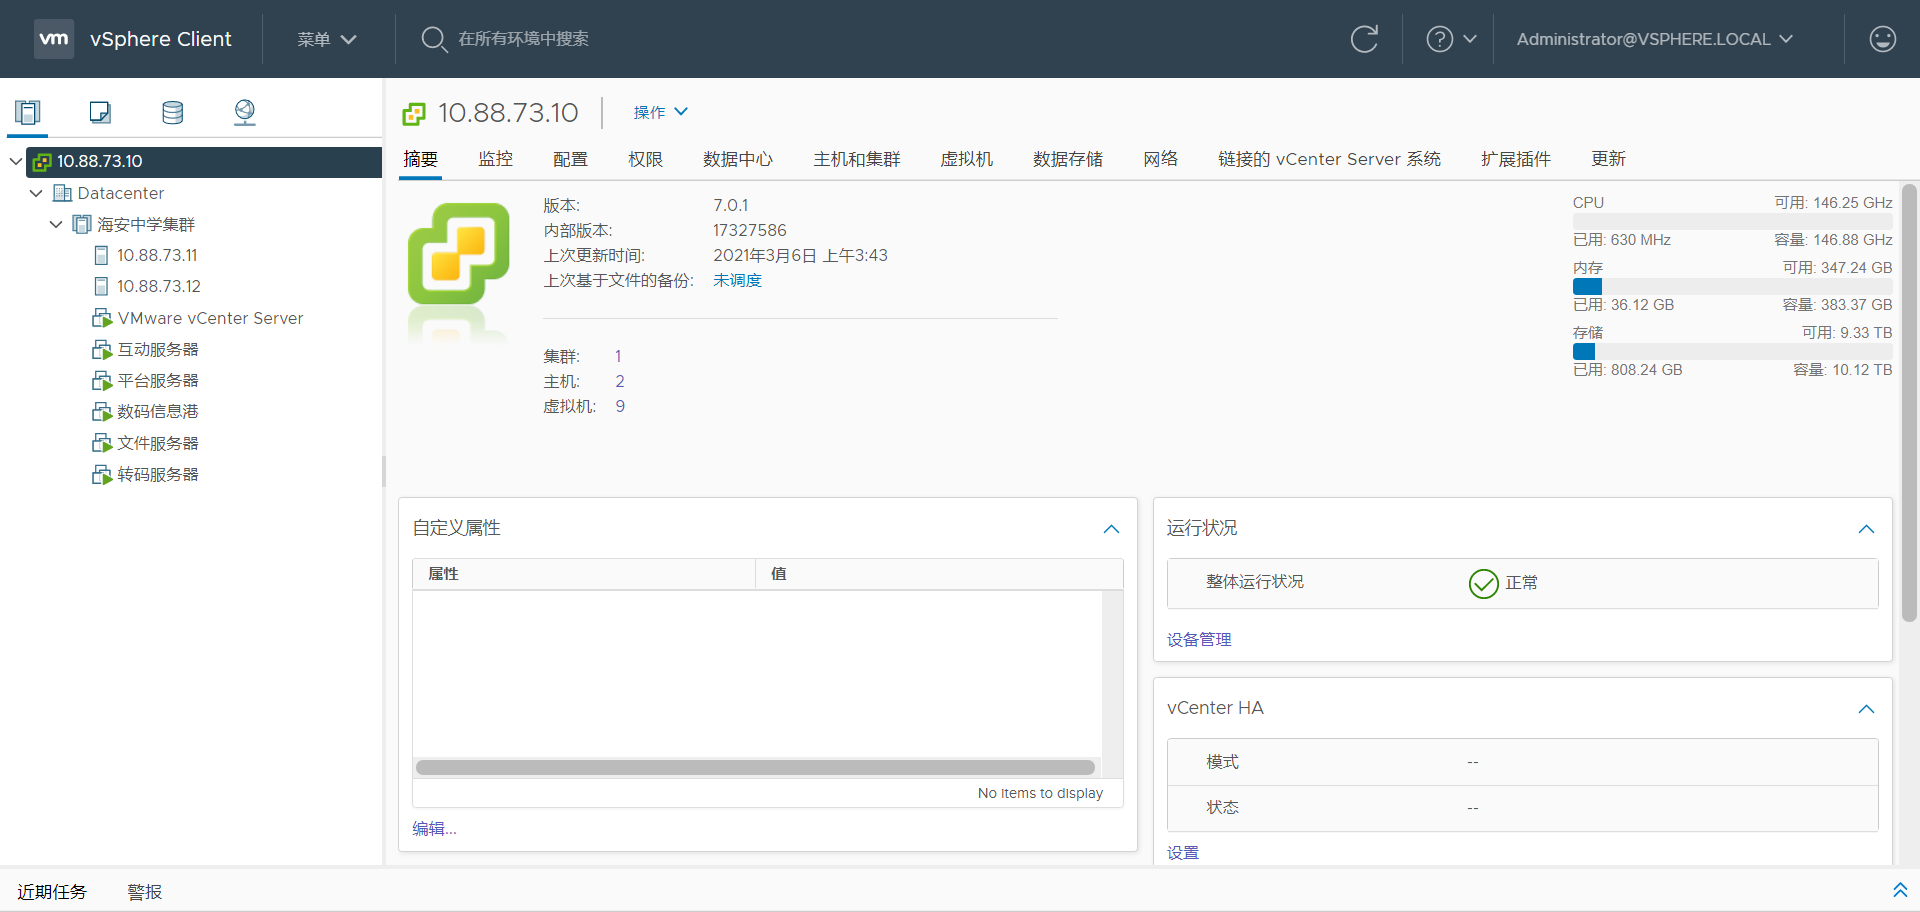Click the refresh icon in top bar
This screenshot has width=1920, height=912.
(1364, 39)
